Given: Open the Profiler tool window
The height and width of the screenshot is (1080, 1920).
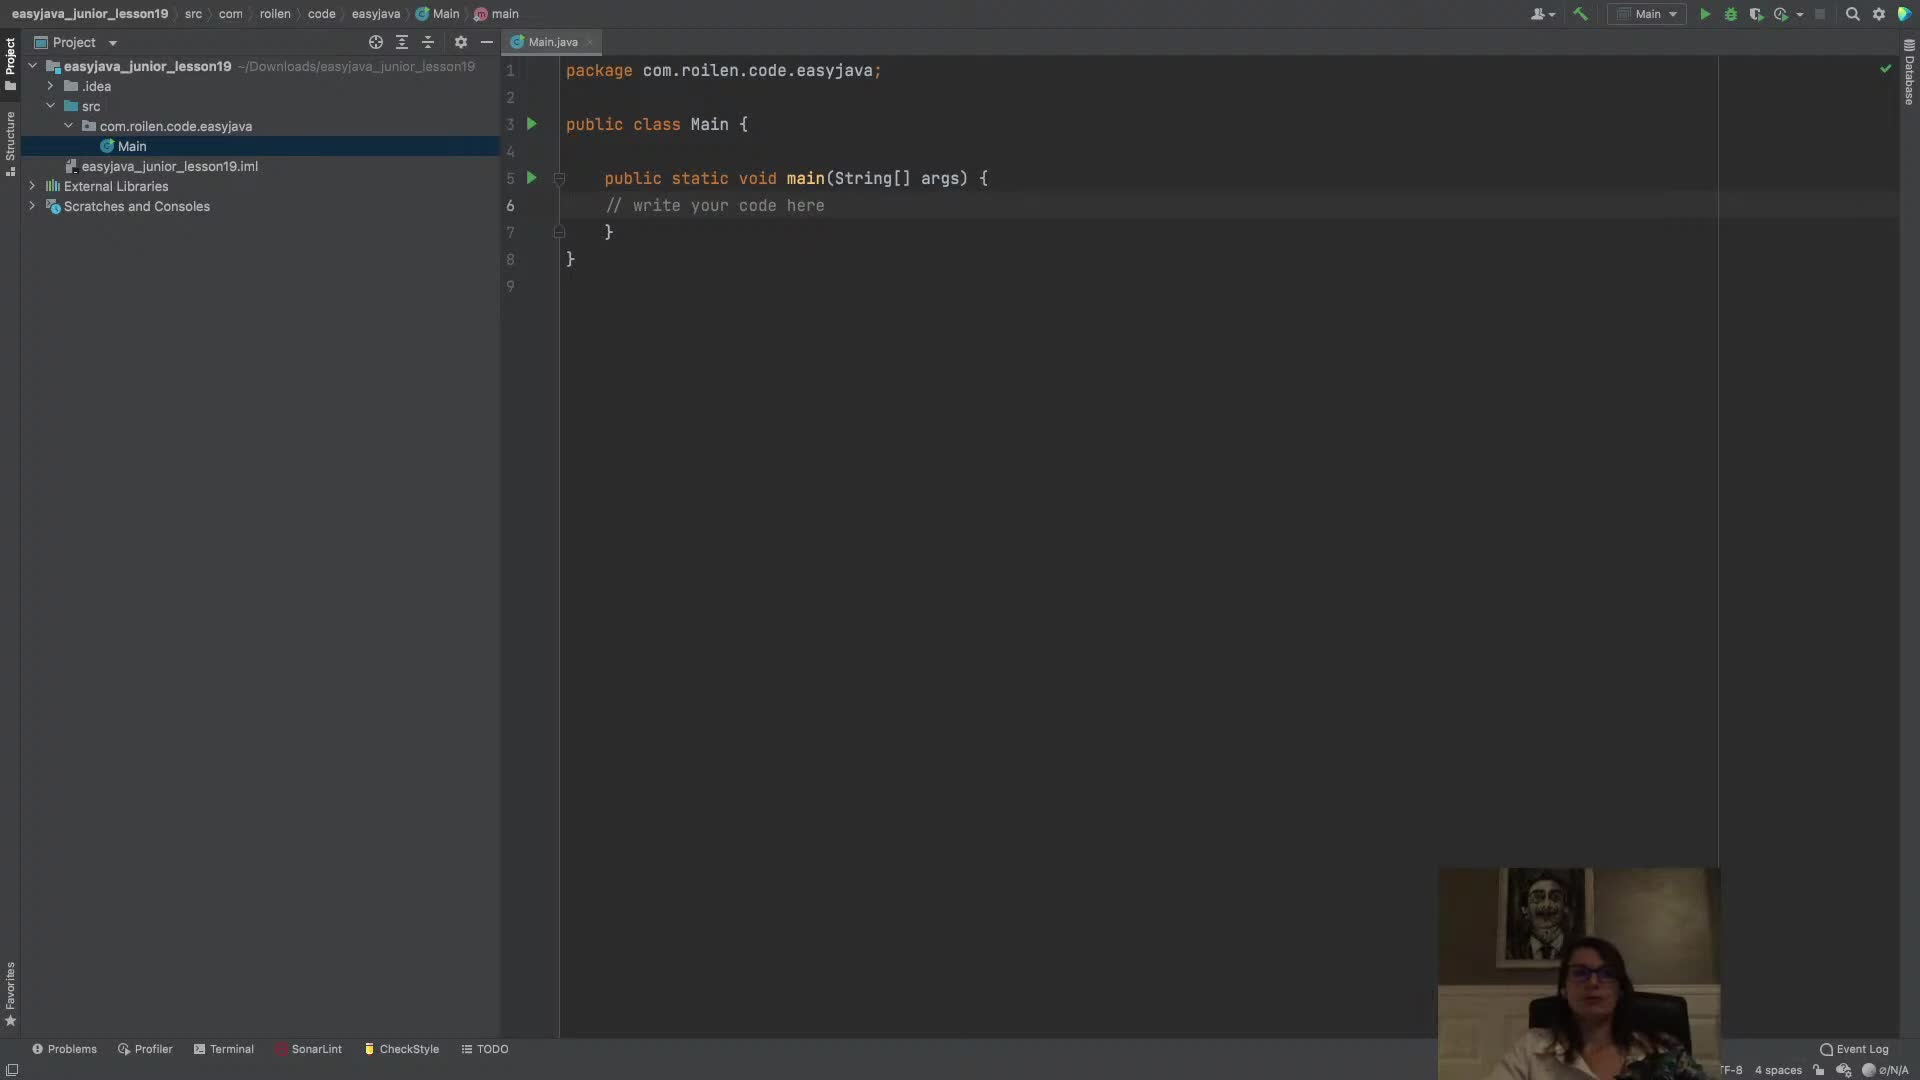Looking at the screenshot, I should [145, 1049].
